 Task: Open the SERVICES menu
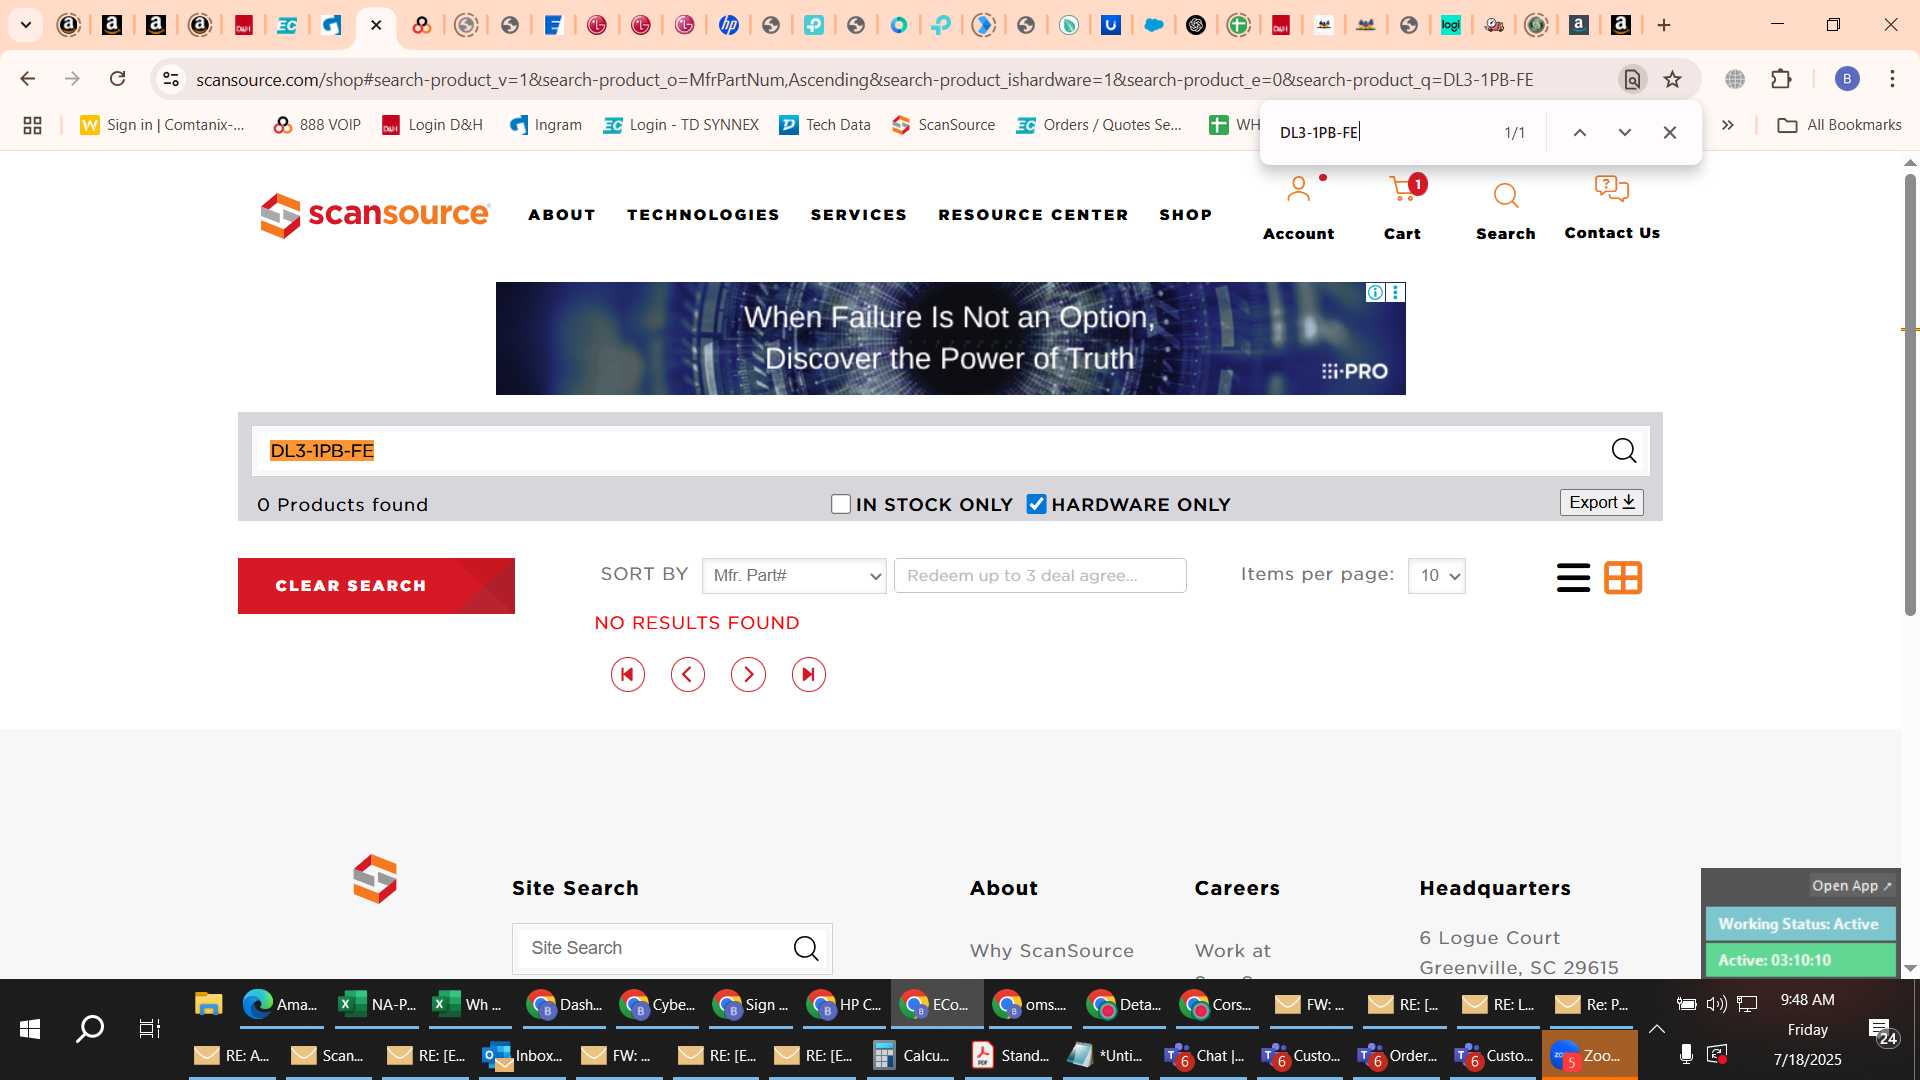(859, 215)
